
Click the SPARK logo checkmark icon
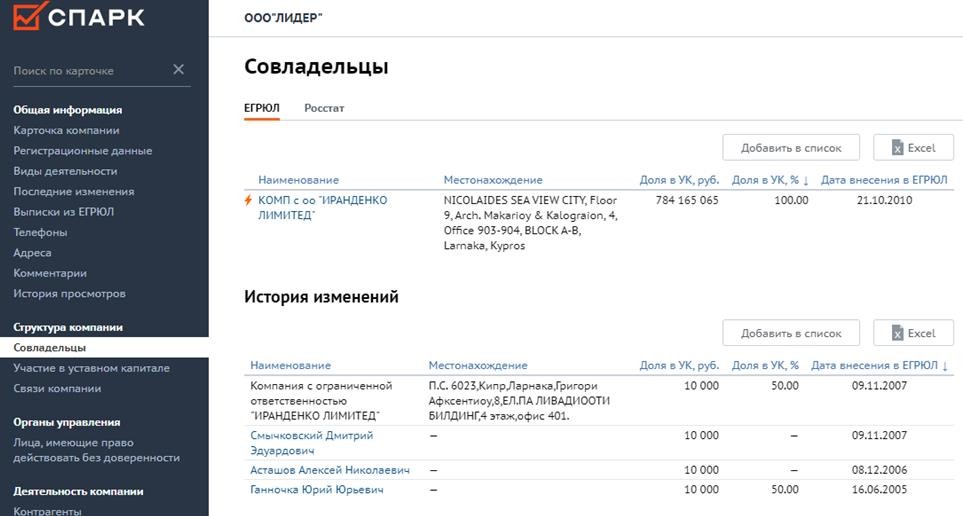pos(27,15)
